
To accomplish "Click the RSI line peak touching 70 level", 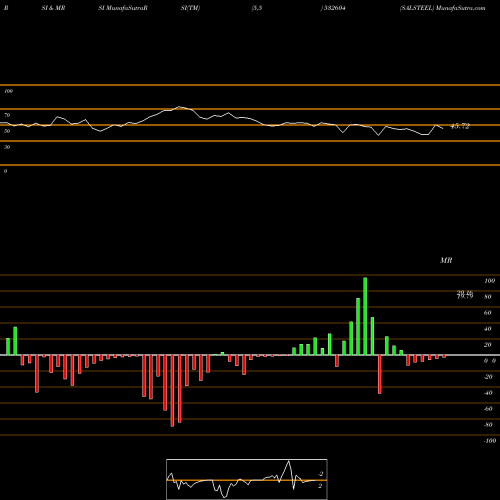I will pos(179,107).
